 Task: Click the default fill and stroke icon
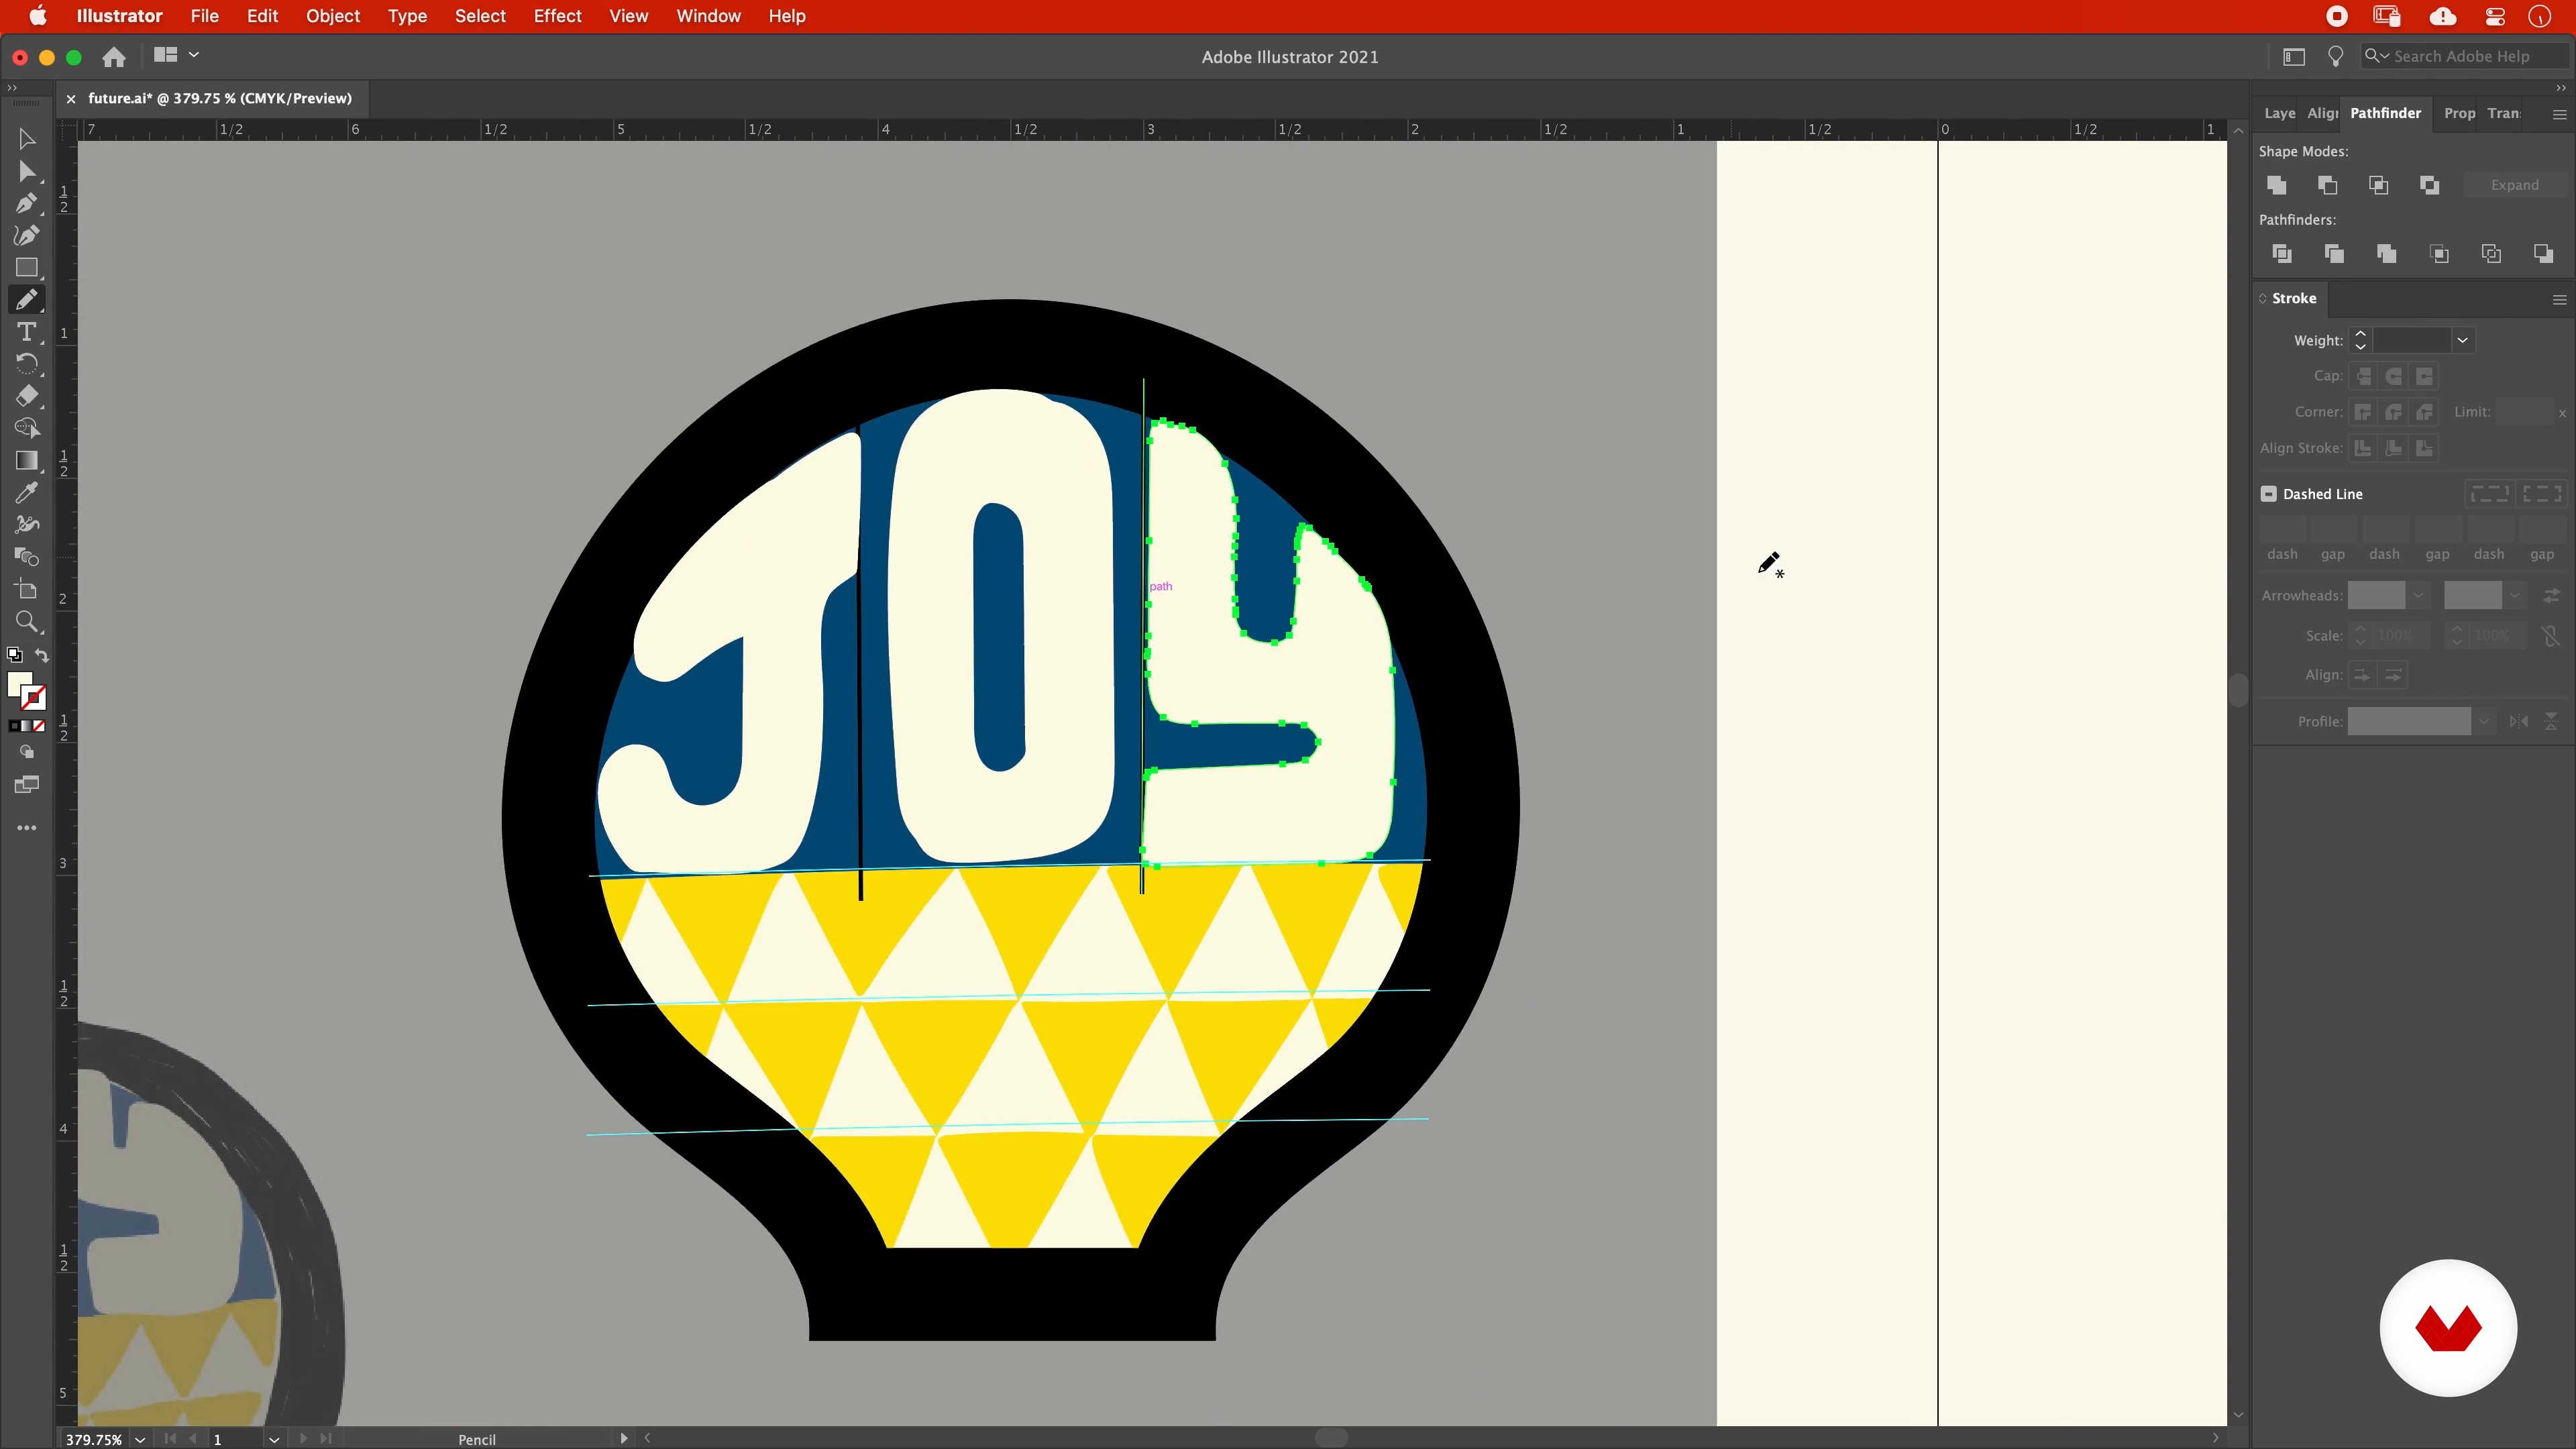click(x=14, y=655)
